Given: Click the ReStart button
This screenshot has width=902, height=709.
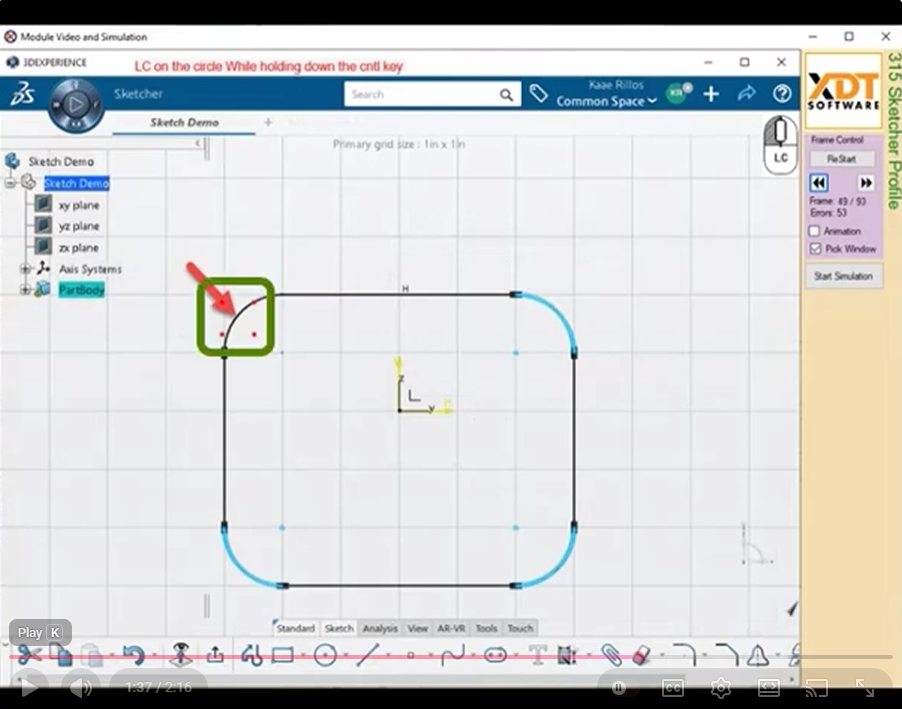Looking at the screenshot, I should (x=842, y=159).
